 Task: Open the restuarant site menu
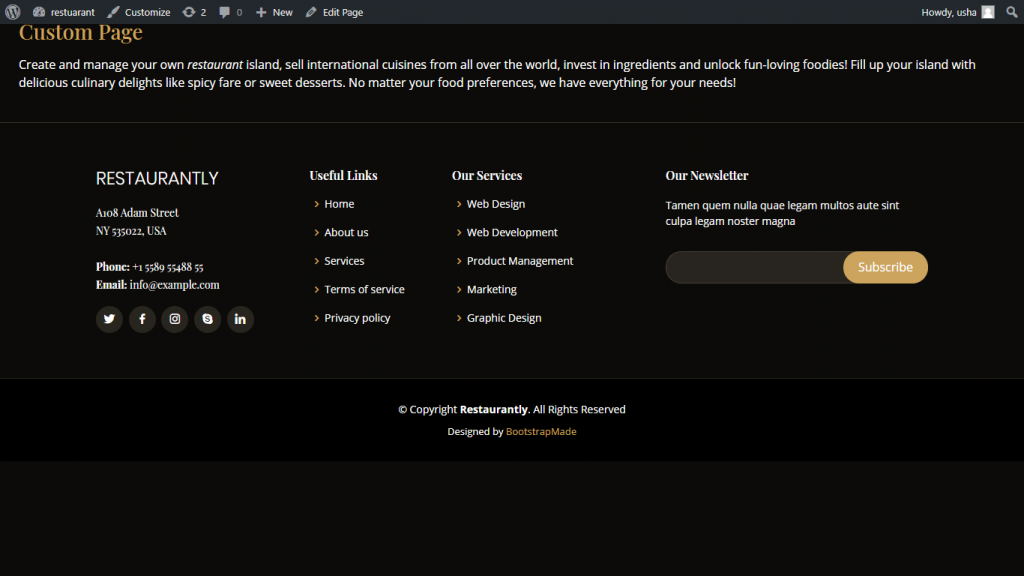pyautogui.click(x=64, y=12)
